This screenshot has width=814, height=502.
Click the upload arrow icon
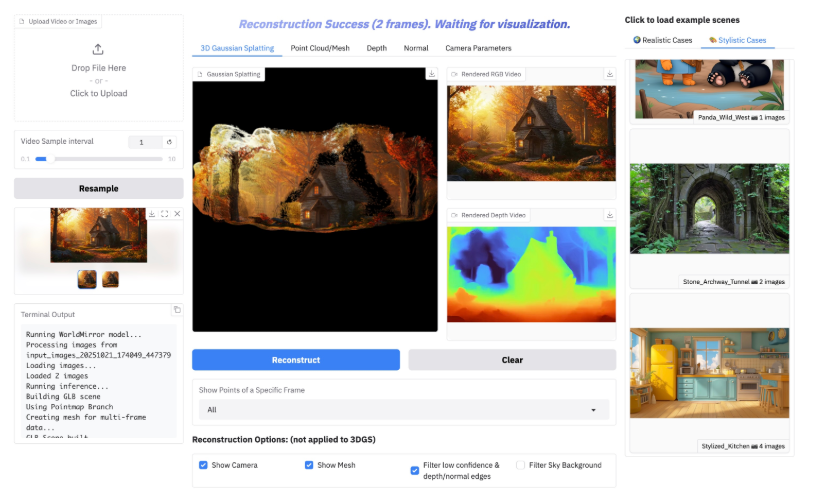[98, 50]
